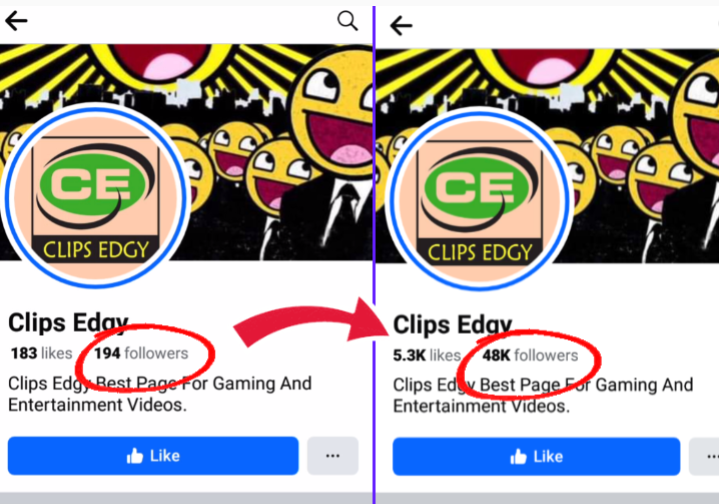Tap the back arrow in right screenshot
The image size is (719, 504).
401,25
